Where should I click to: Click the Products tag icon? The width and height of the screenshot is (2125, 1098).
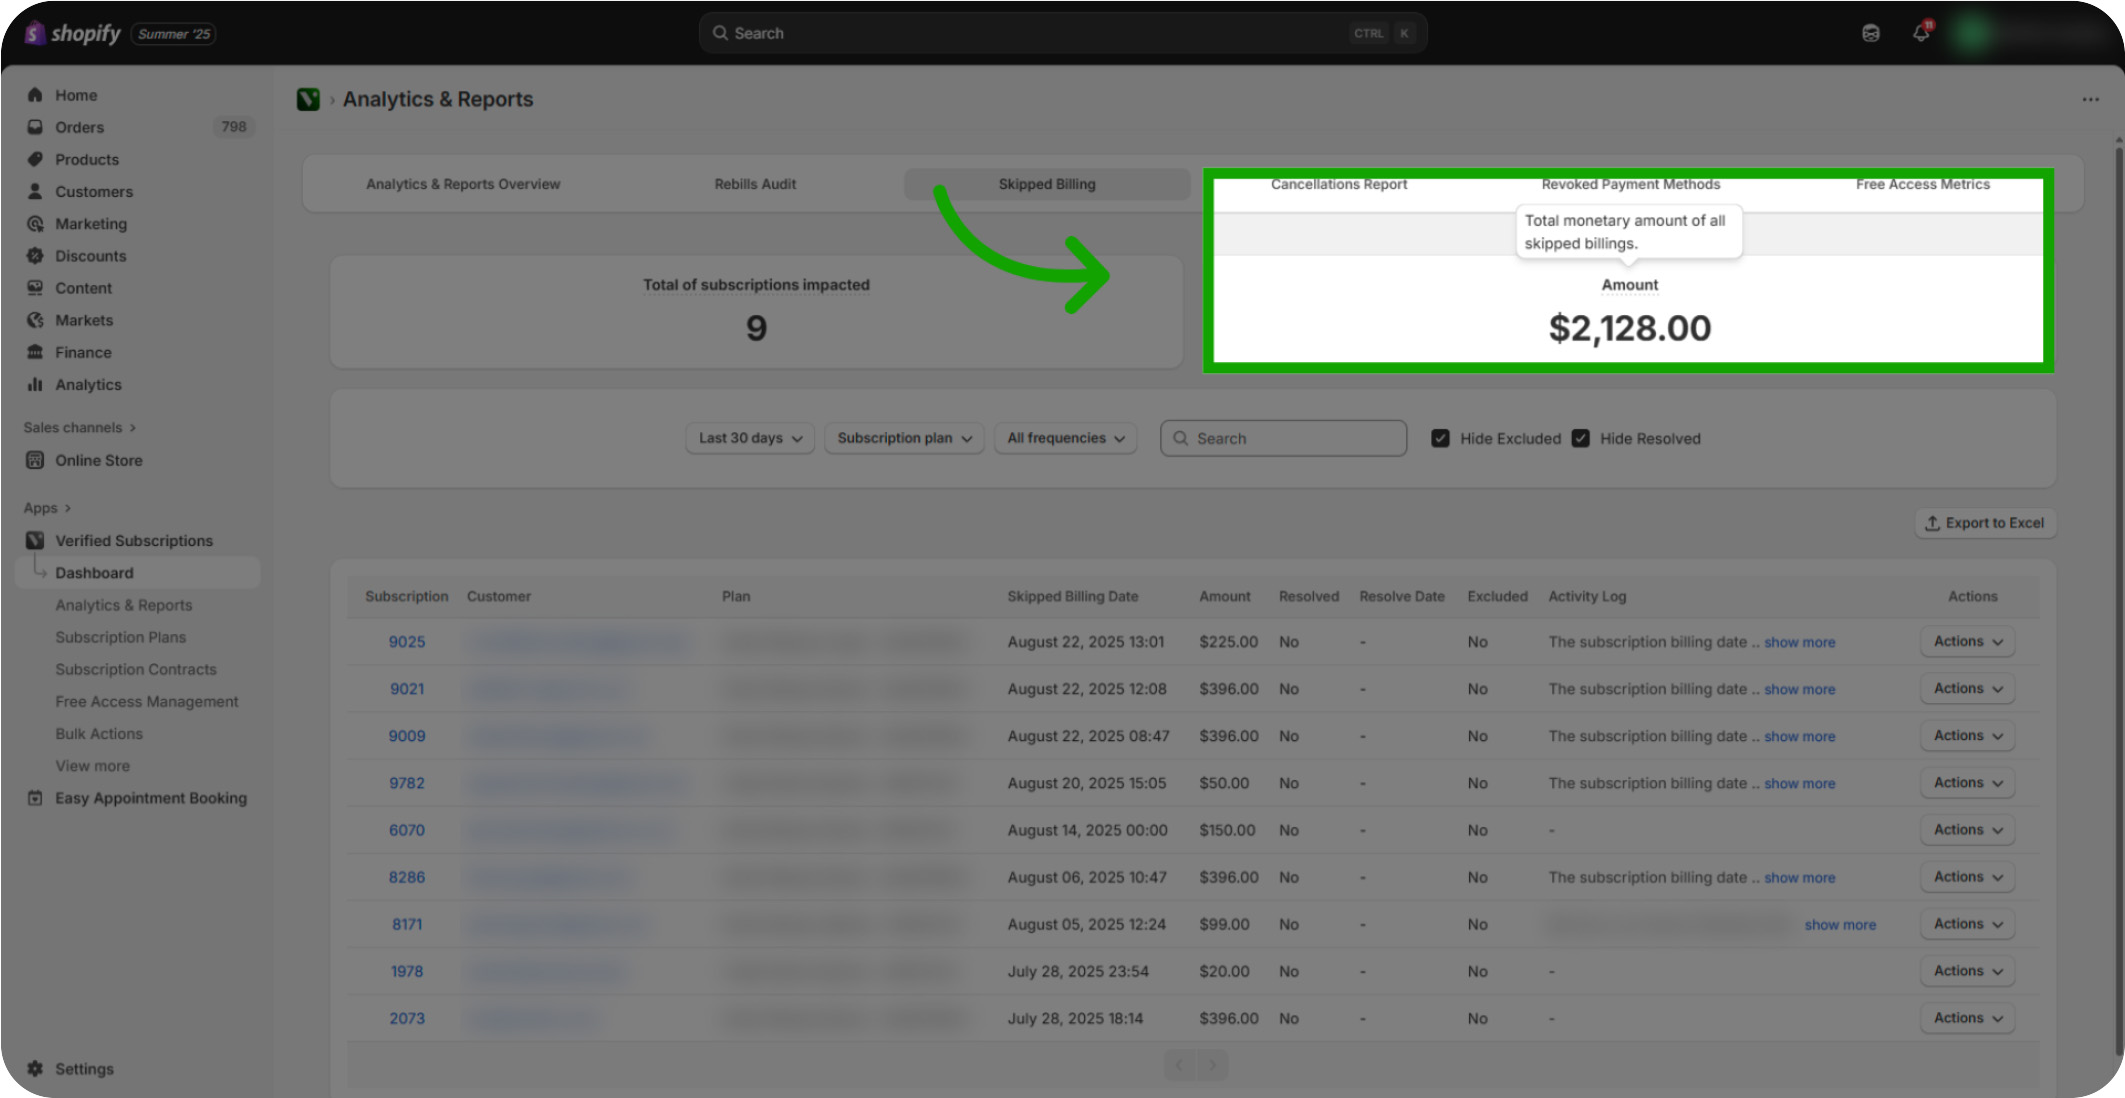[35, 159]
